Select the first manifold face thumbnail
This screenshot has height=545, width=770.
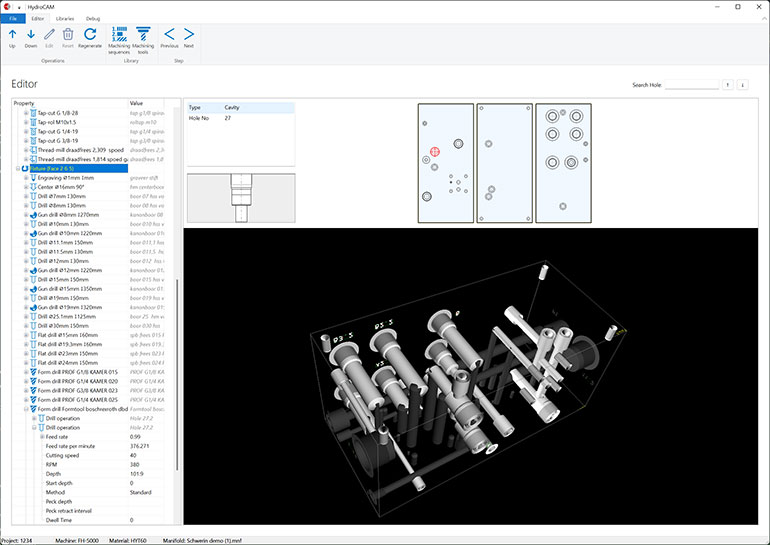point(446,163)
